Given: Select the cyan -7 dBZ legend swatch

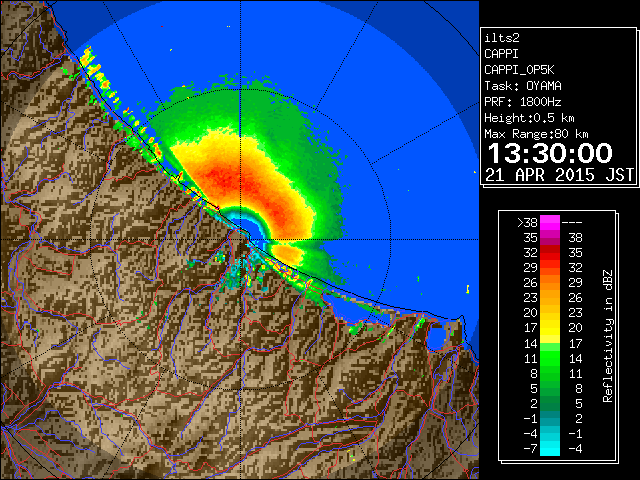Looking at the screenshot, I should [x=550, y=448].
